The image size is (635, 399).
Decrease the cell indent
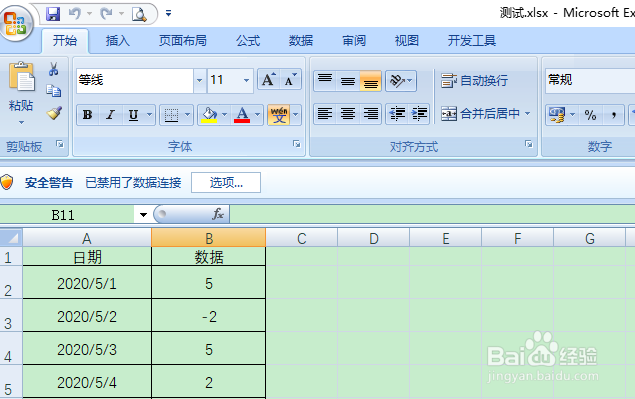397,114
